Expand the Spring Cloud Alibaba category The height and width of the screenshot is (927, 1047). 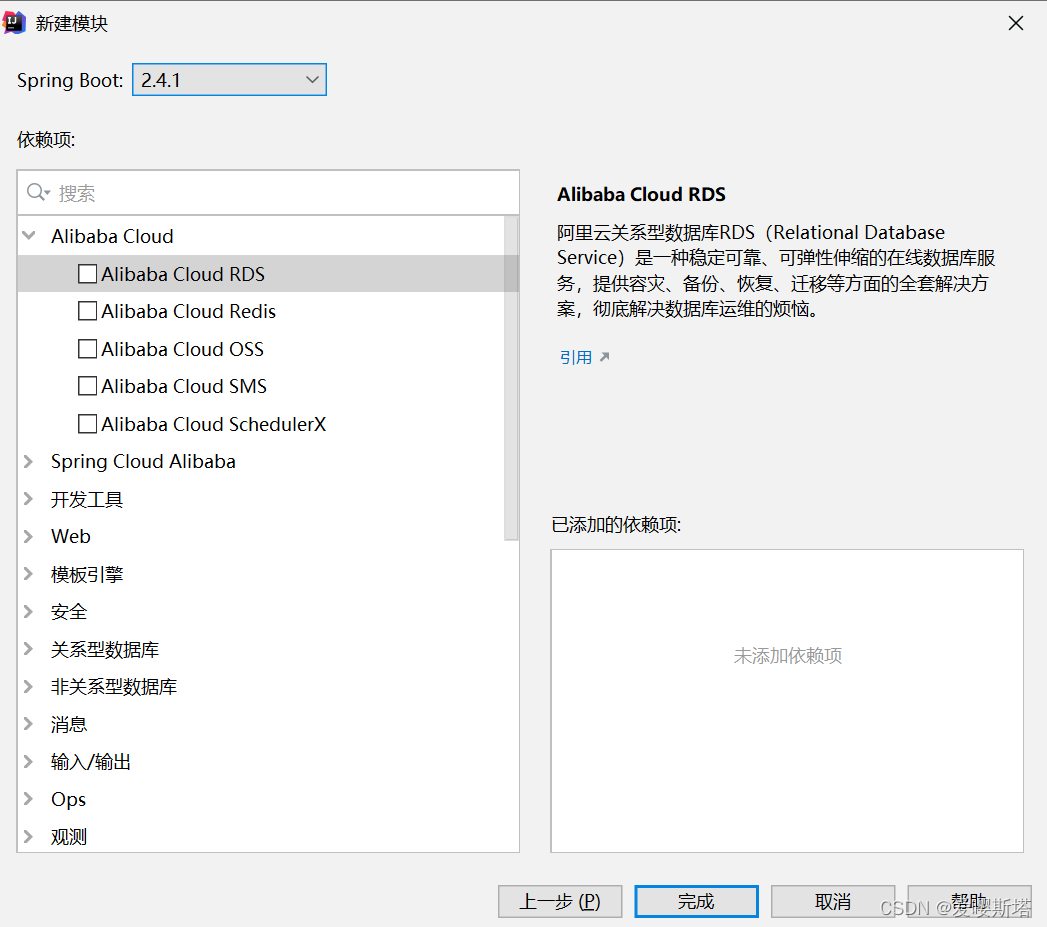(x=29, y=461)
